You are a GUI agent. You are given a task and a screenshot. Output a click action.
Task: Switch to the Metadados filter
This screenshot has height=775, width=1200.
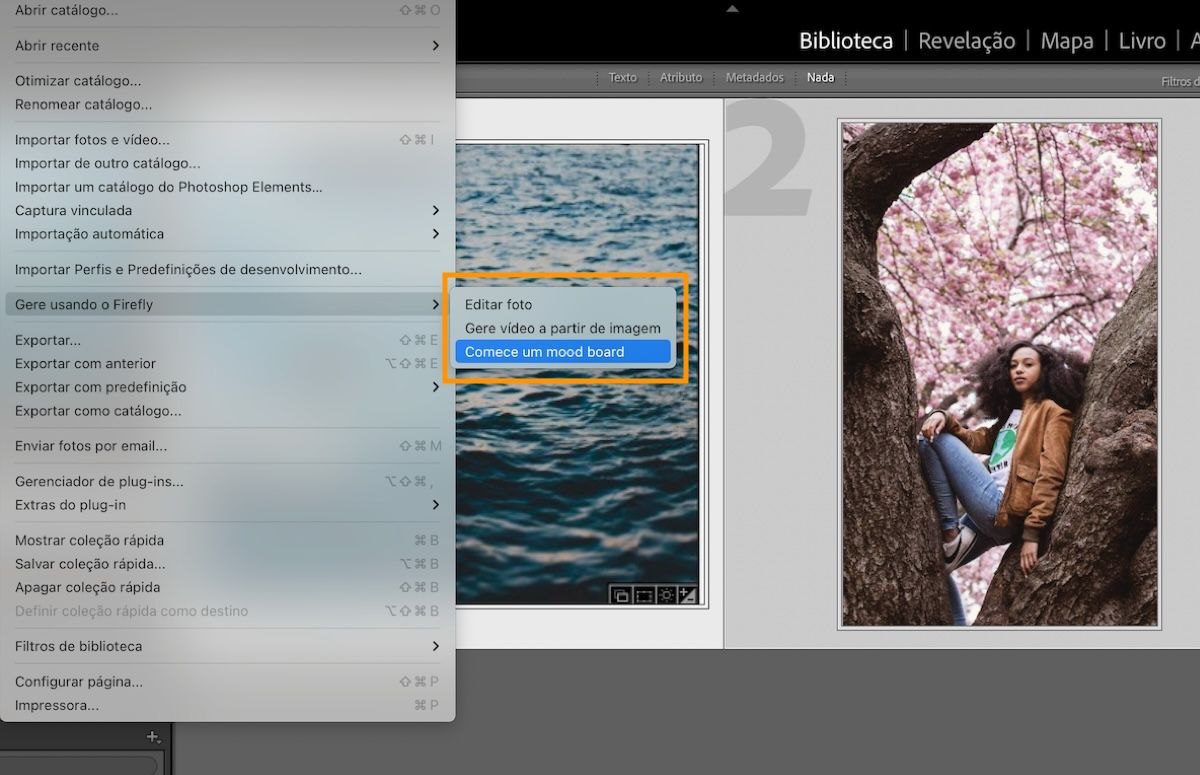coord(754,76)
